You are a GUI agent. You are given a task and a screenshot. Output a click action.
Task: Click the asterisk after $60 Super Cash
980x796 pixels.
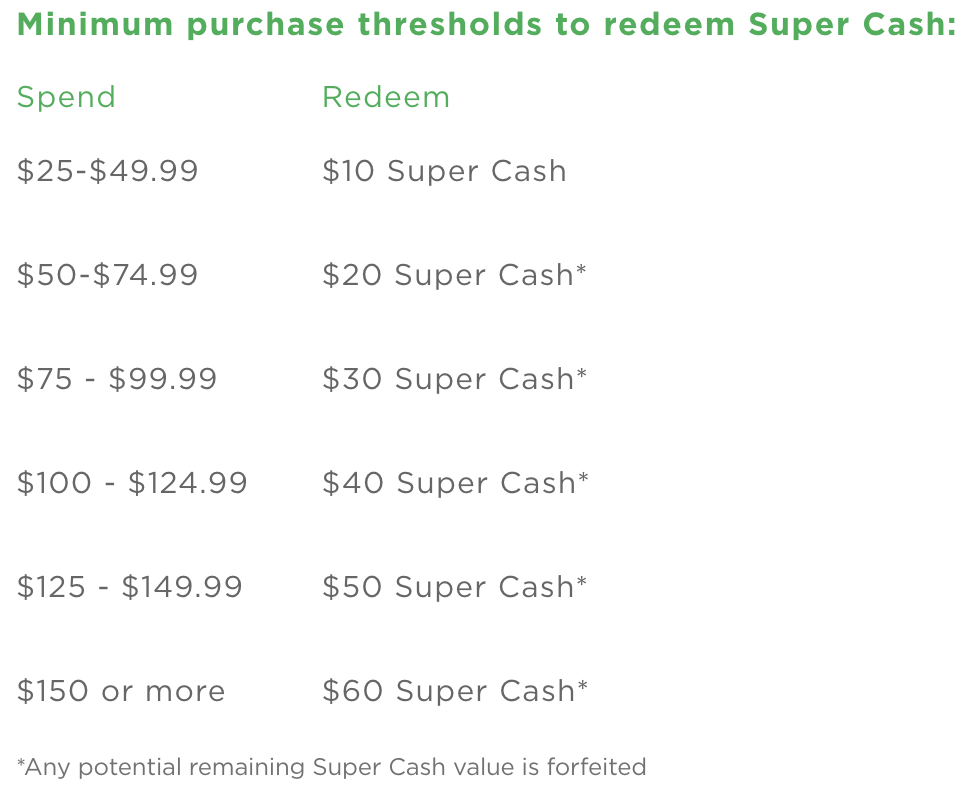(582, 685)
